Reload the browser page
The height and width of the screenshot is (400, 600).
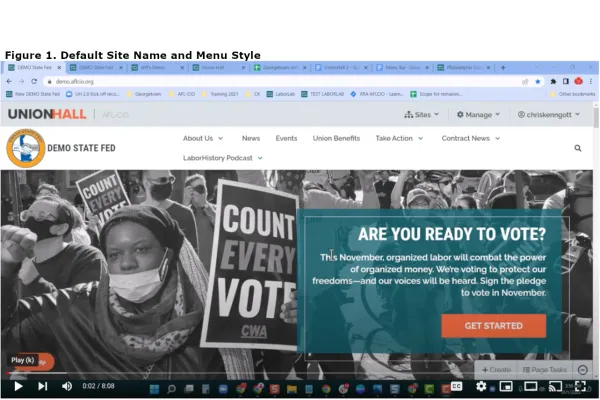pos(34,81)
